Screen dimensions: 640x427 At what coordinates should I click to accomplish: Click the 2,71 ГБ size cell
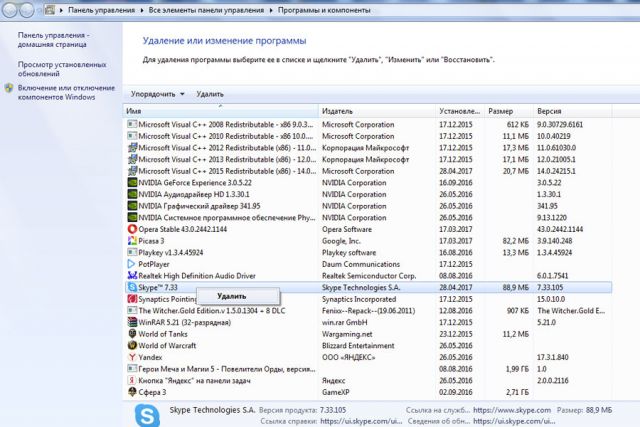pyautogui.click(x=517, y=392)
